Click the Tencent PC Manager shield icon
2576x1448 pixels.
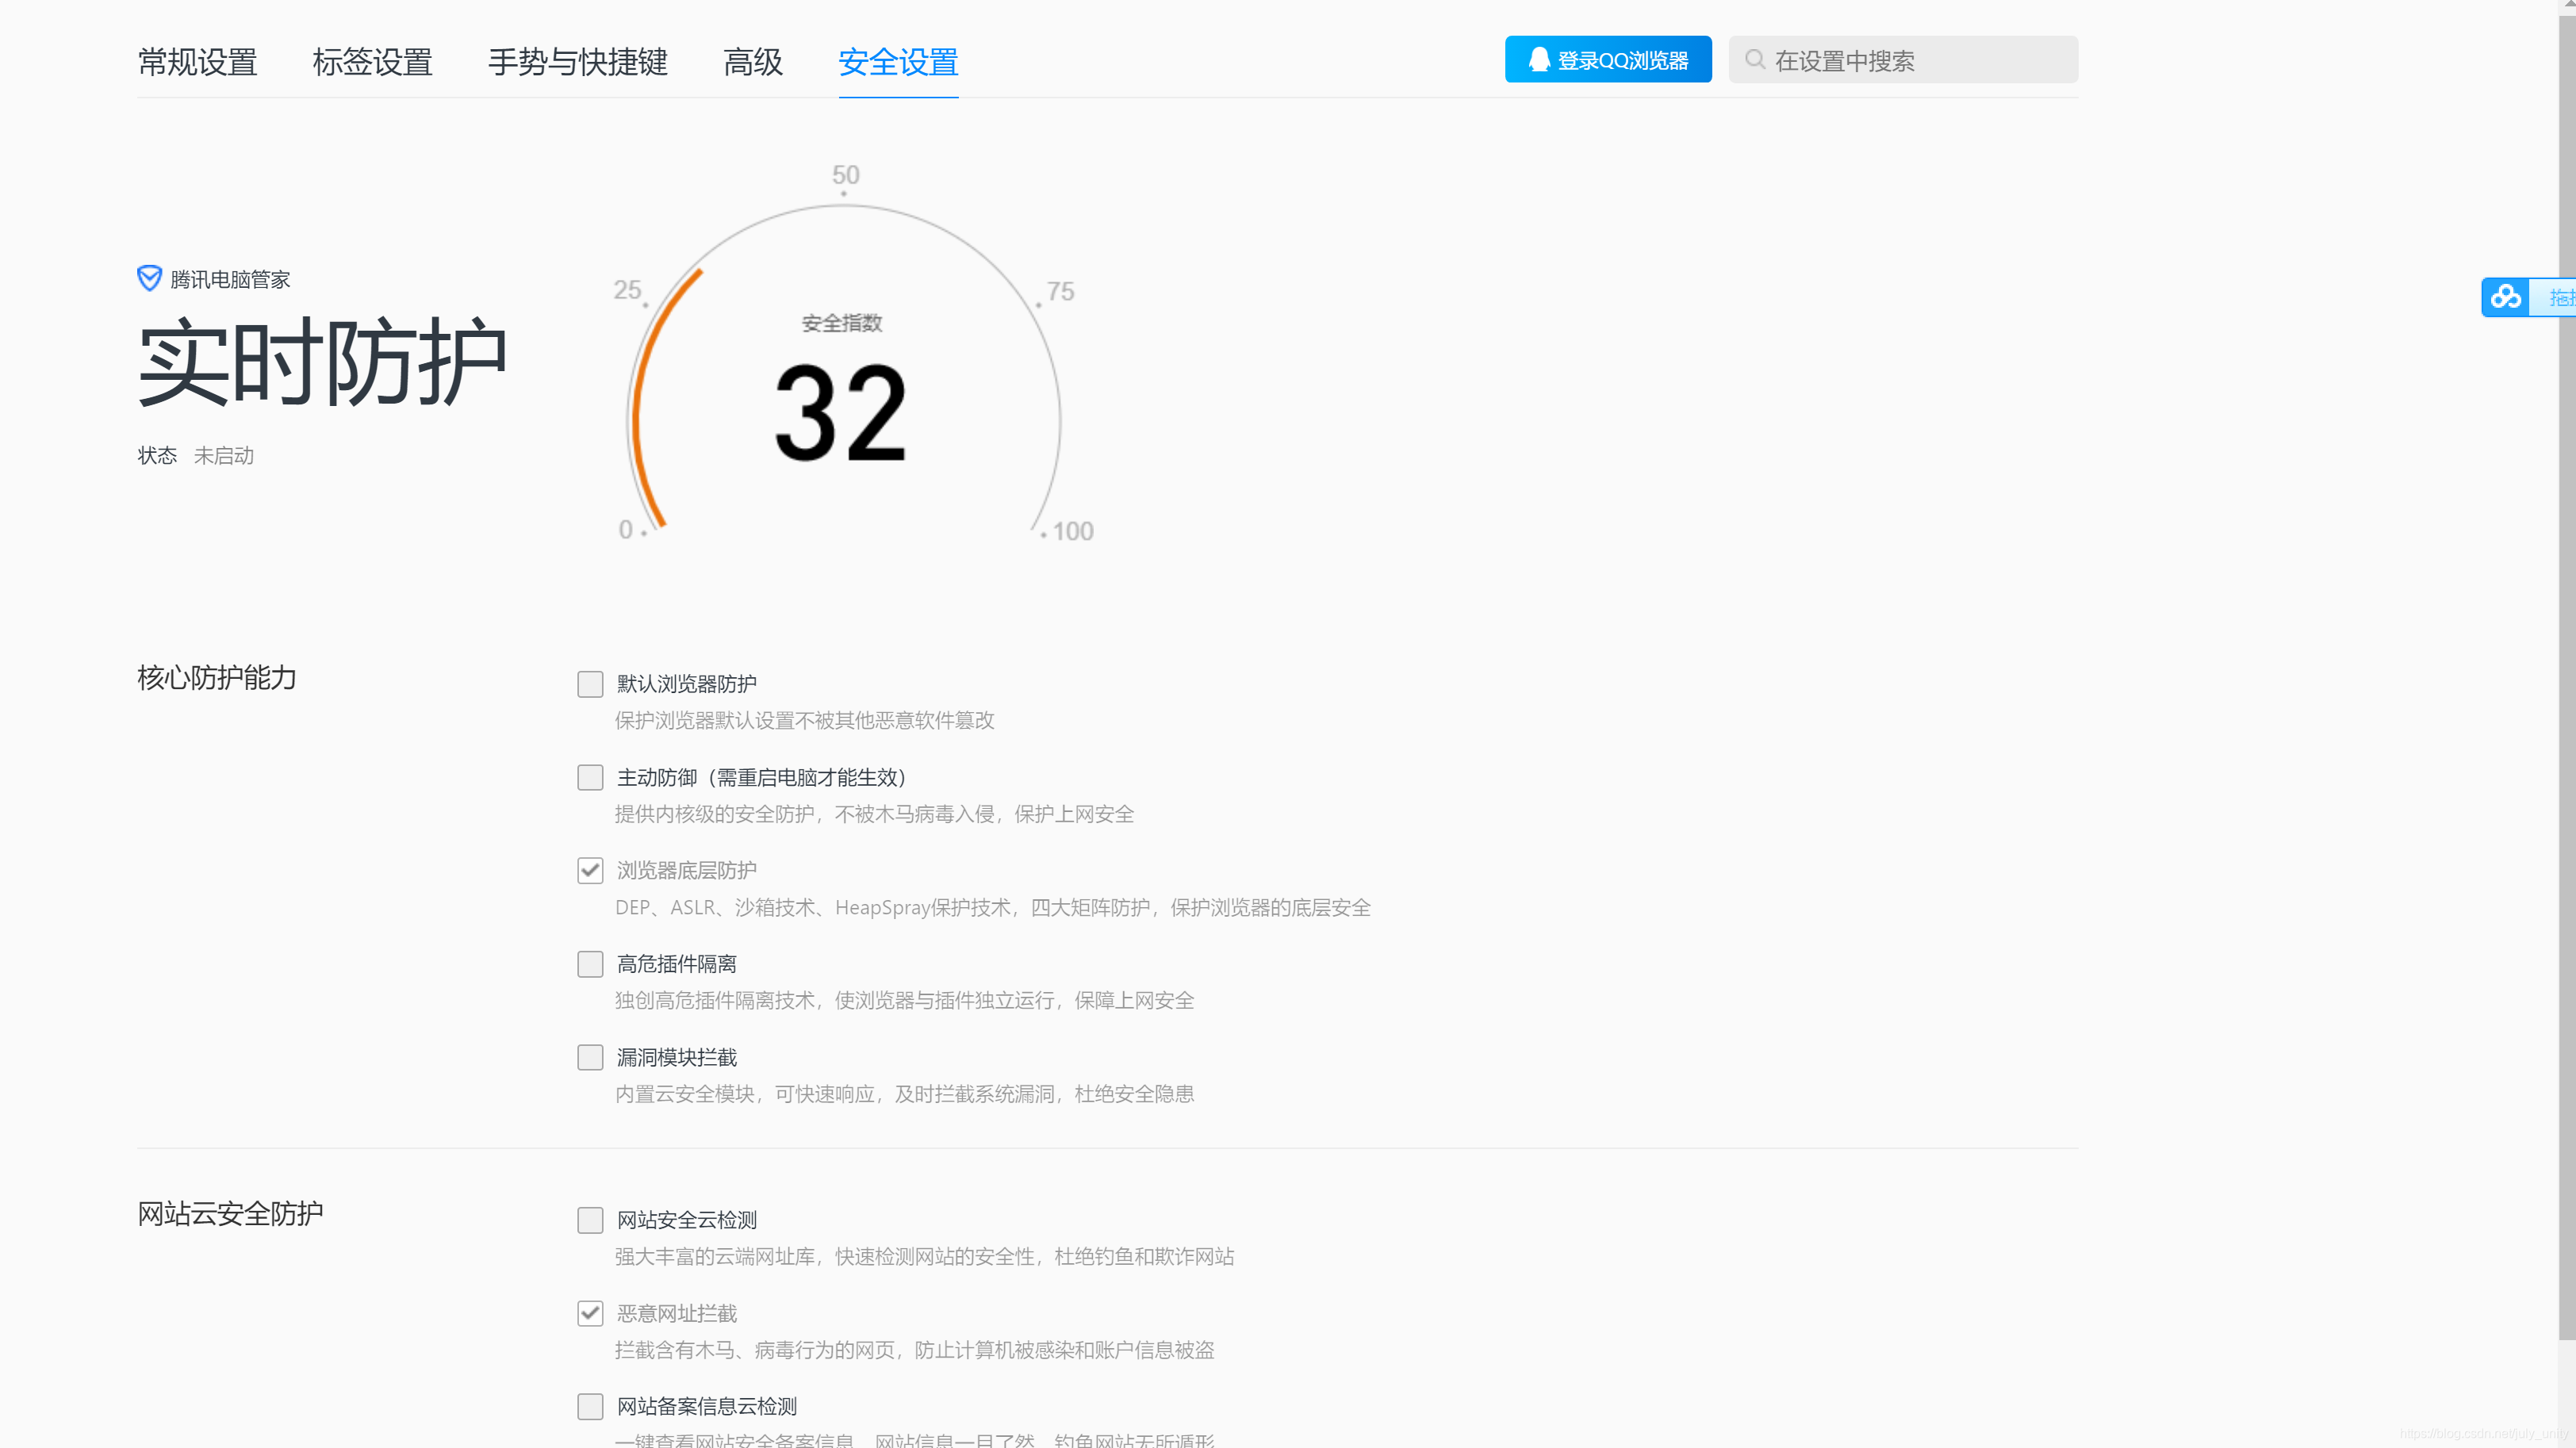[149, 278]
